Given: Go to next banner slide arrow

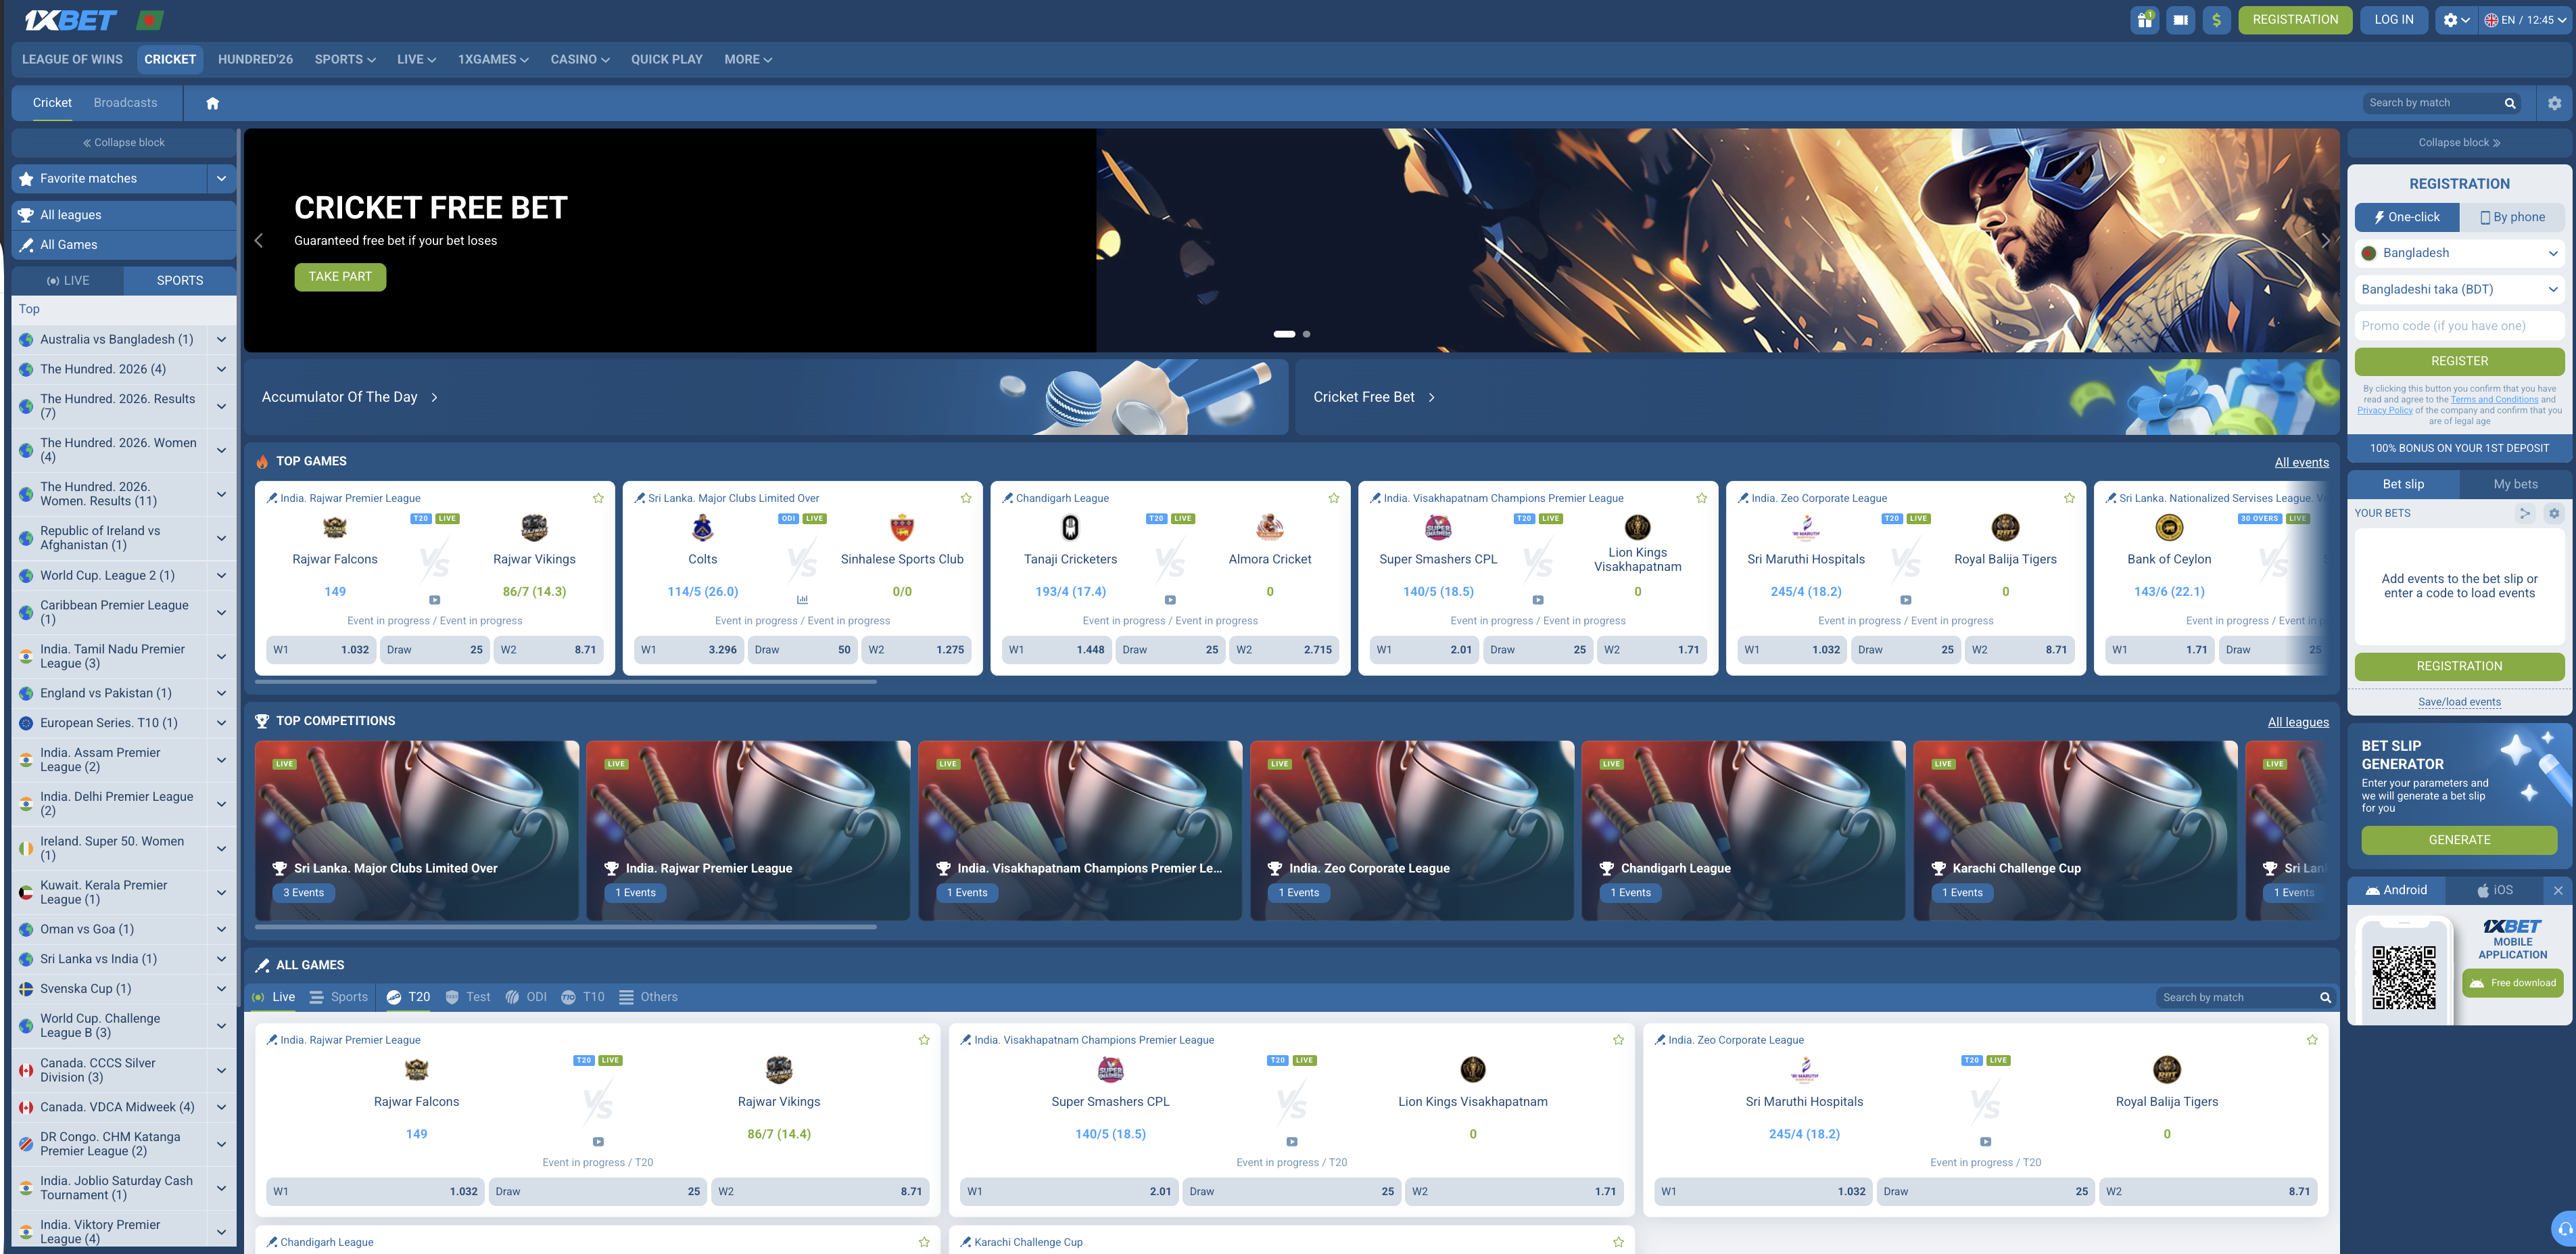Looking at the screenshot, I should click(2324, 240).
